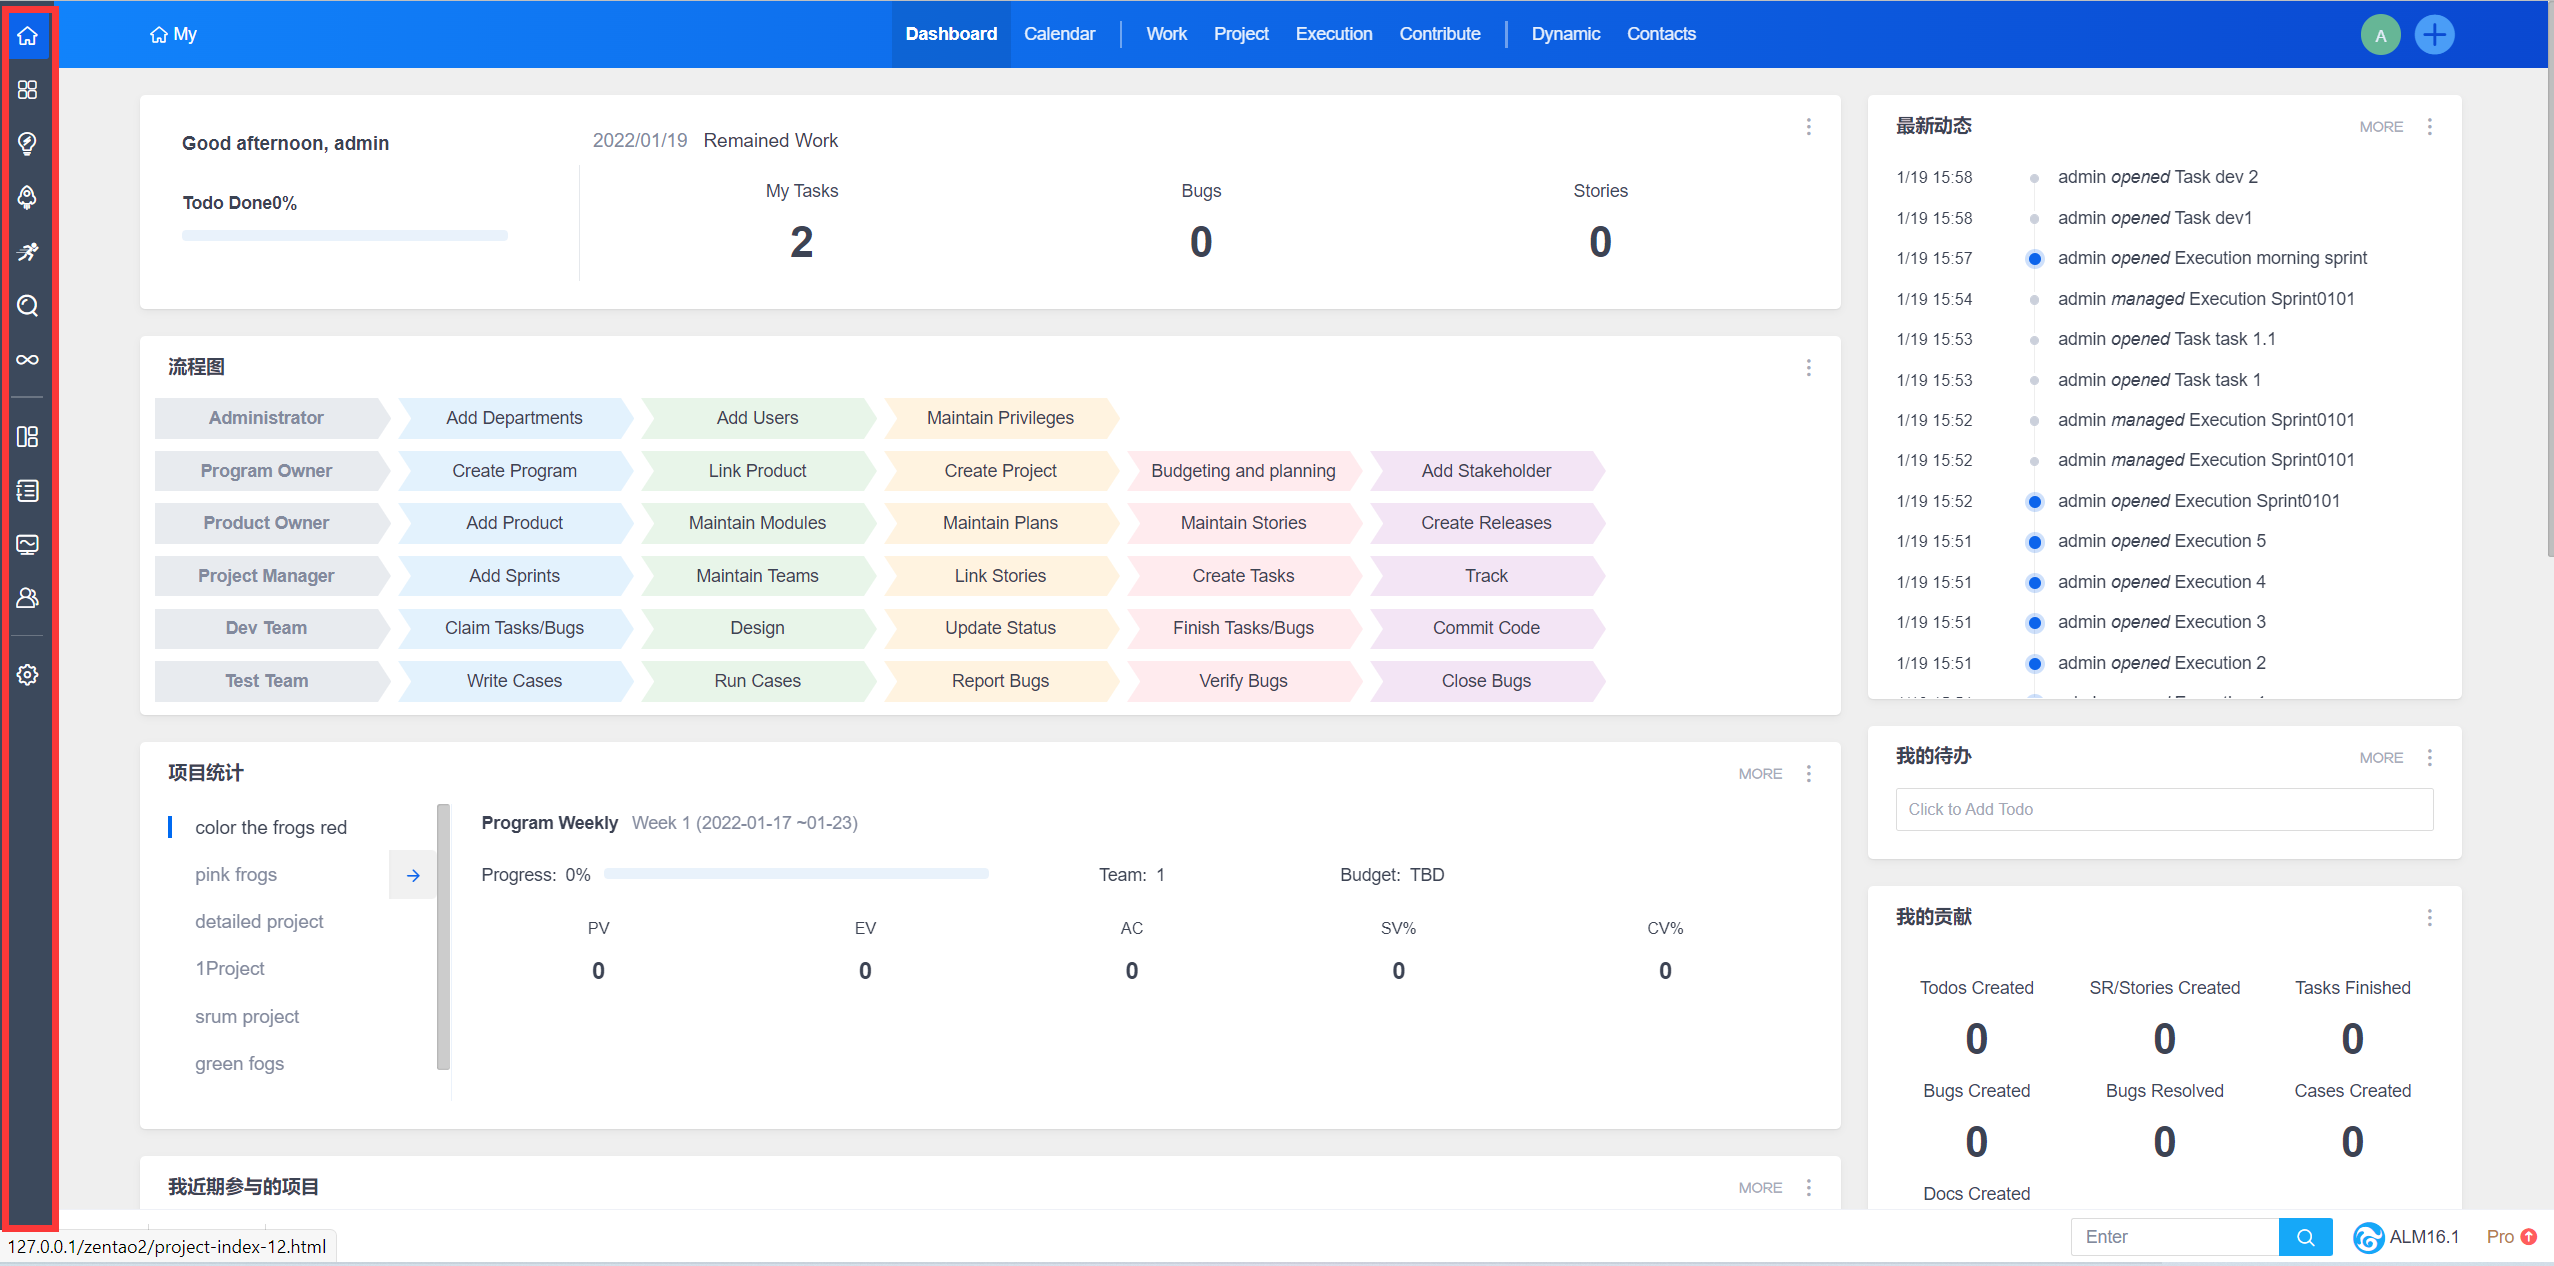Image resolution: width=2554 pixels, height=1266 pixels.
Task: Switch to the Execution top menu
Action: coord(1333,34)
